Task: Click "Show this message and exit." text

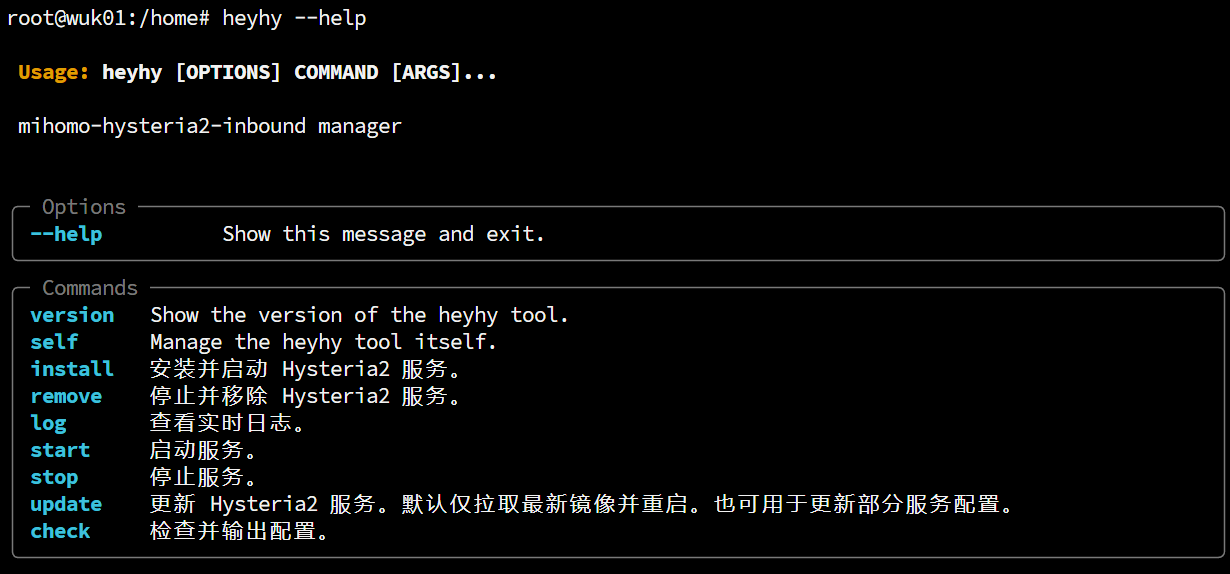Action: pyautogui.click(x=384, y=234)
